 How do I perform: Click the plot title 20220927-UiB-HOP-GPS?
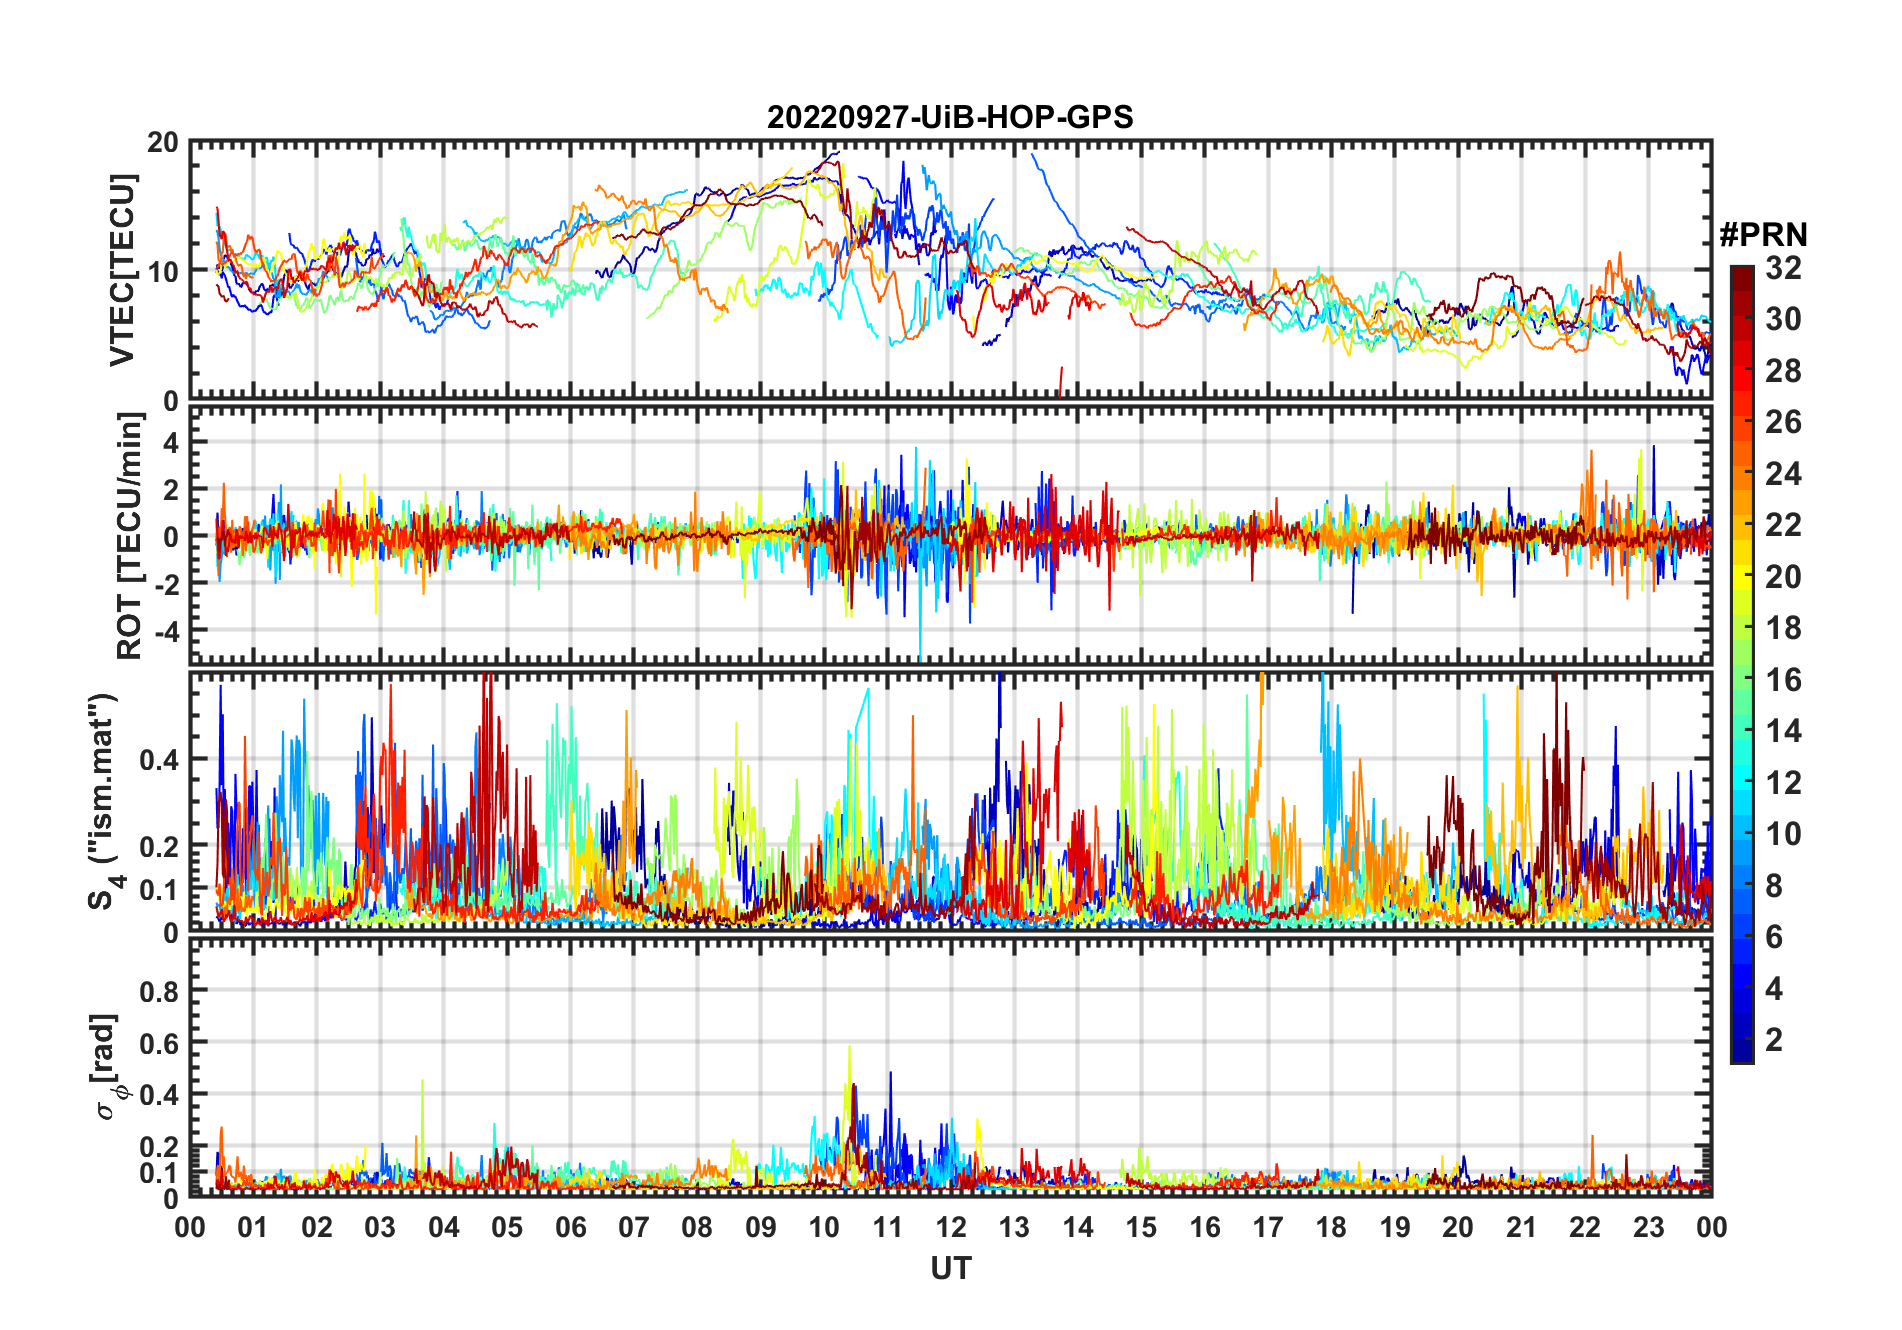click(950, 117)
